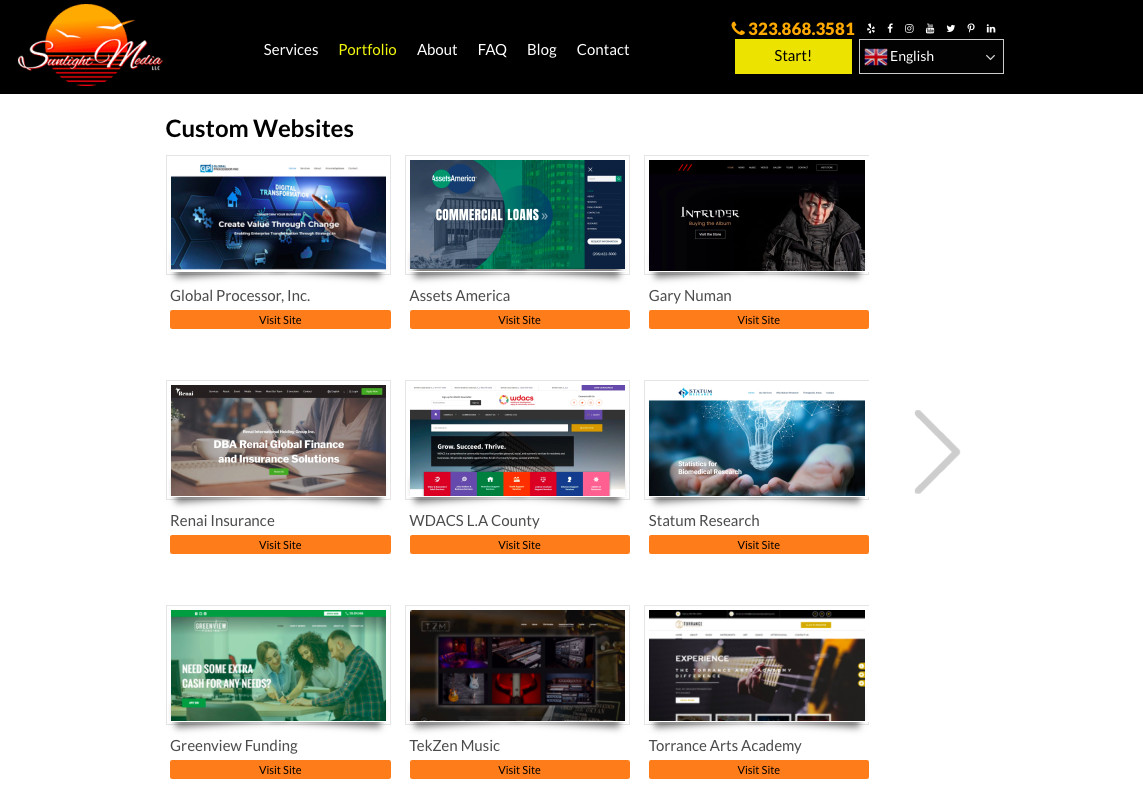The width and height of the screenshot is (1143, 812).
Task: Open the Twitter social icon
Action: click(x=950, y=28)
